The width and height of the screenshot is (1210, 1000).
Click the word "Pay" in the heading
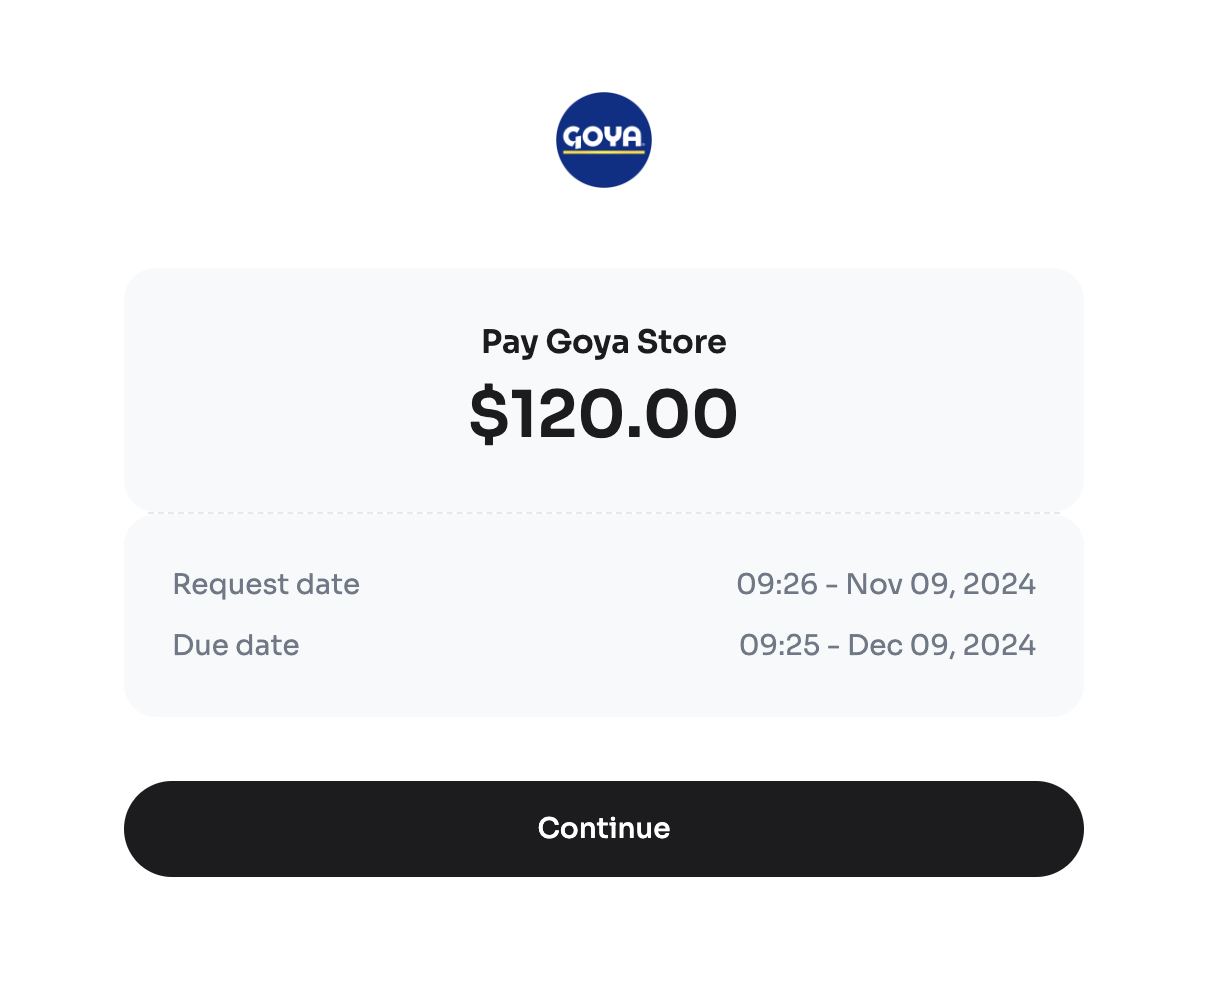[x=510, y=342]
